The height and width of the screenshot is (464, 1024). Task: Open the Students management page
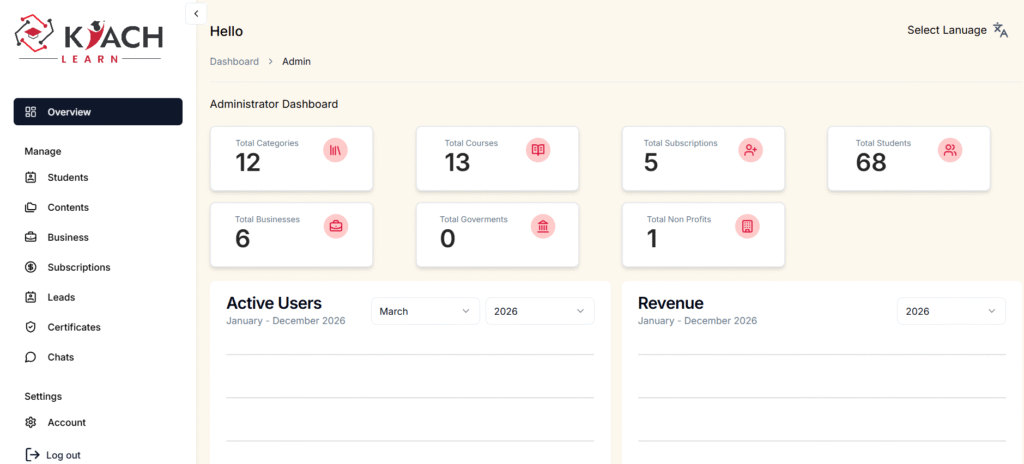coord(67,177)
